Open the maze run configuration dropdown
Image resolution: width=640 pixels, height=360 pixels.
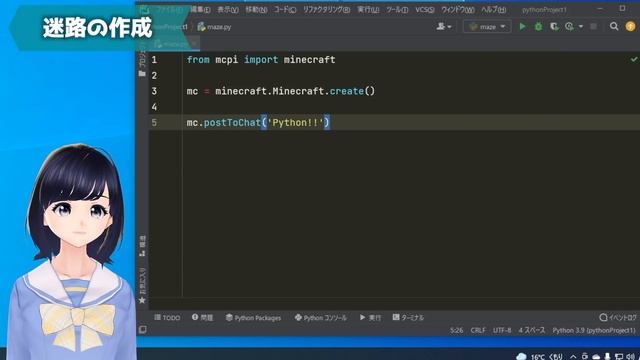[487, 27]
